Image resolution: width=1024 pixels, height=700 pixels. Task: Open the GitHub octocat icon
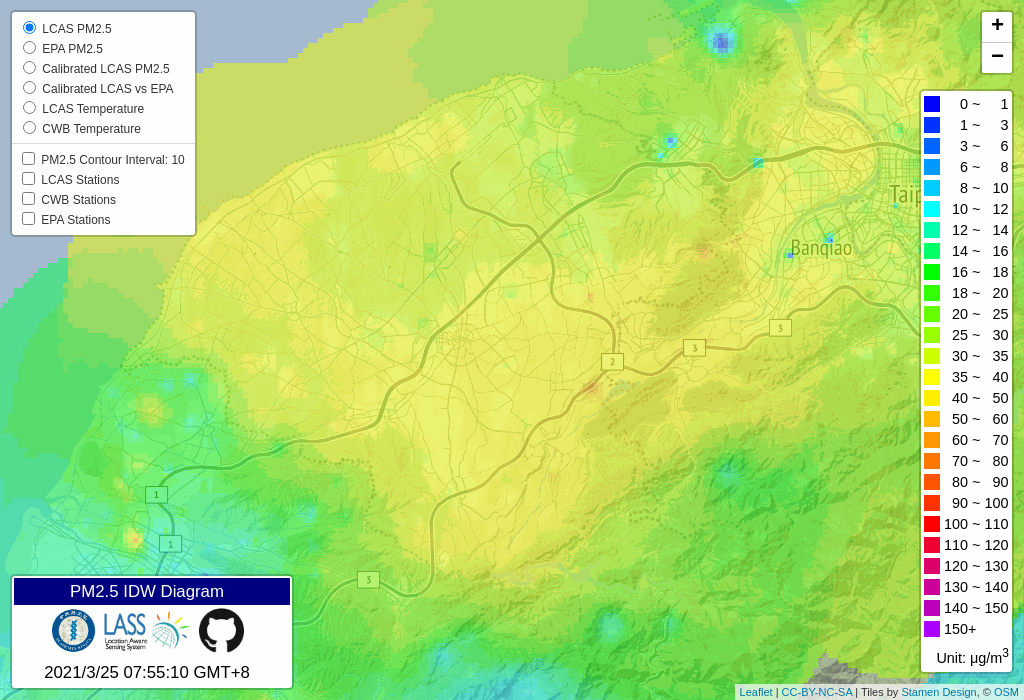(221, 631)
